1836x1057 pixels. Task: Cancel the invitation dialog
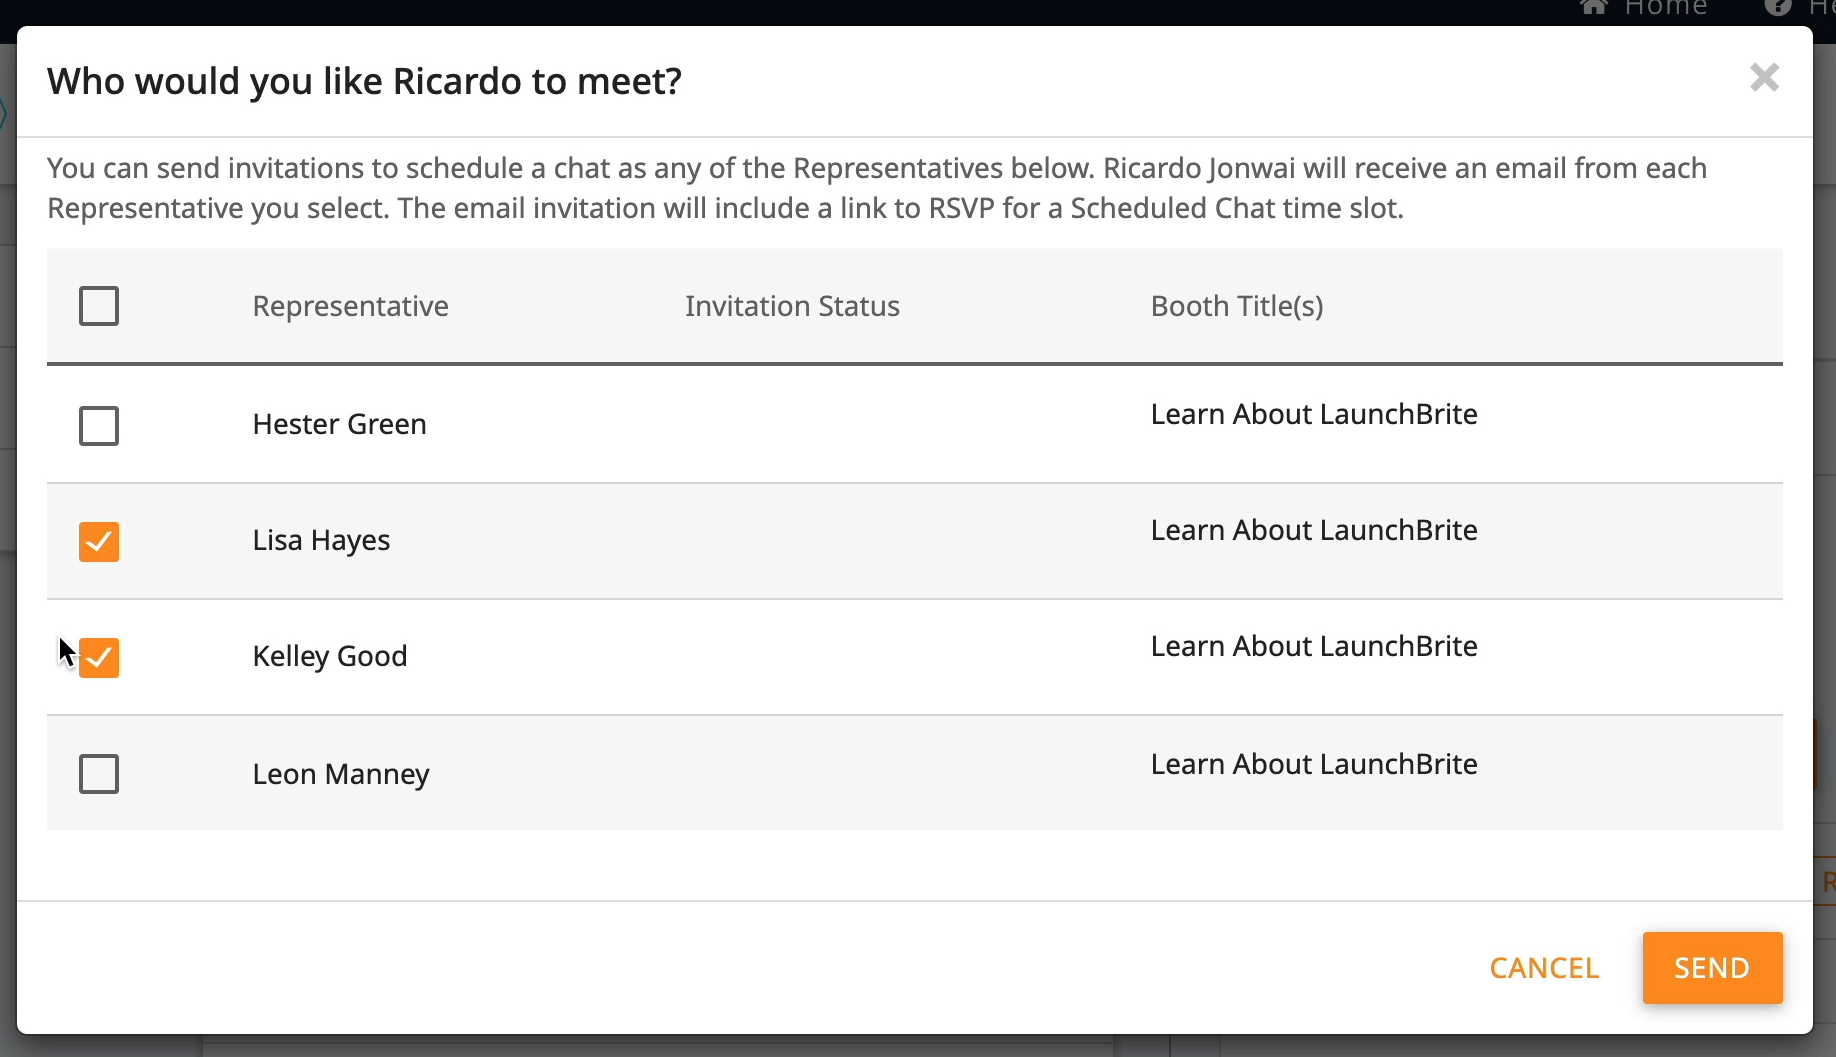1544,968
